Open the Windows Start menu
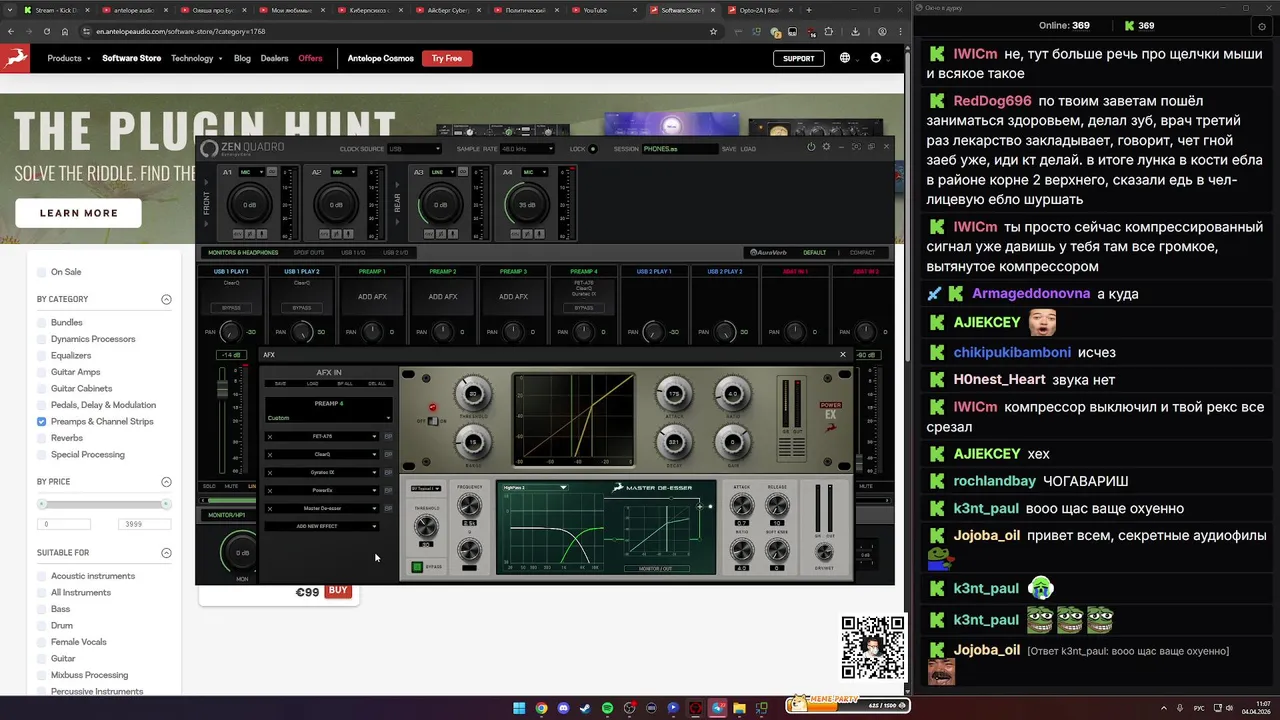 click(519, 708)
